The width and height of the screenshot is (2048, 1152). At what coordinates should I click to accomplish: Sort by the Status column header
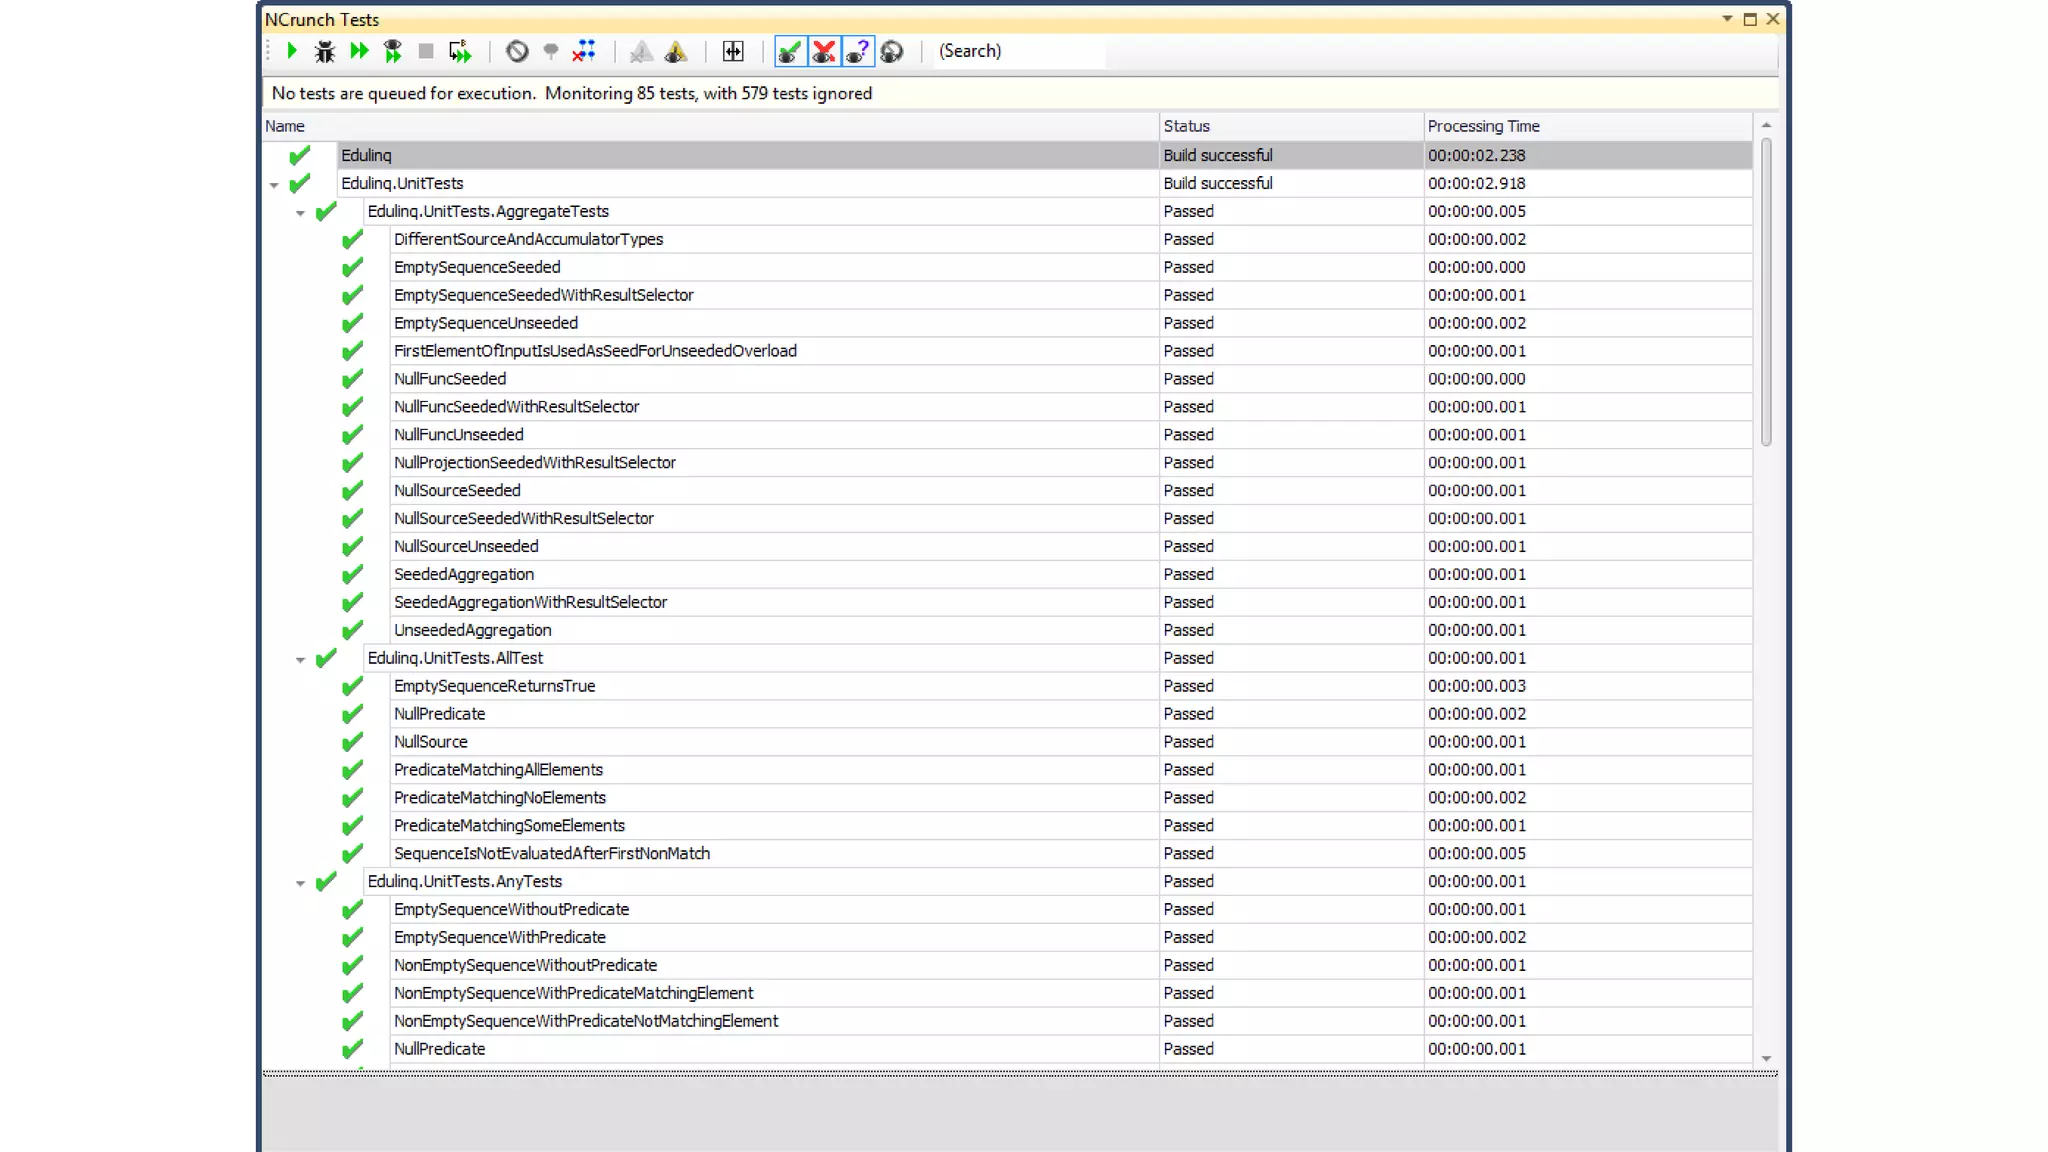click(1186, 126)
